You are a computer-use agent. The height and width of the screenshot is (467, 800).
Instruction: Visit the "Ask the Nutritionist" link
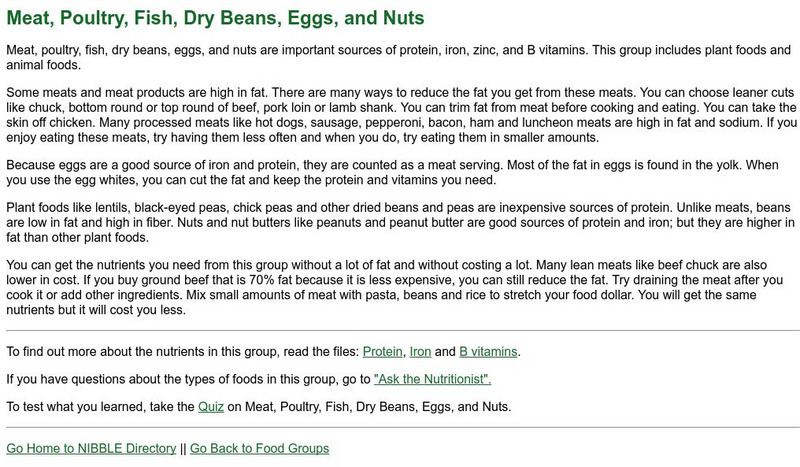[432, 379]
